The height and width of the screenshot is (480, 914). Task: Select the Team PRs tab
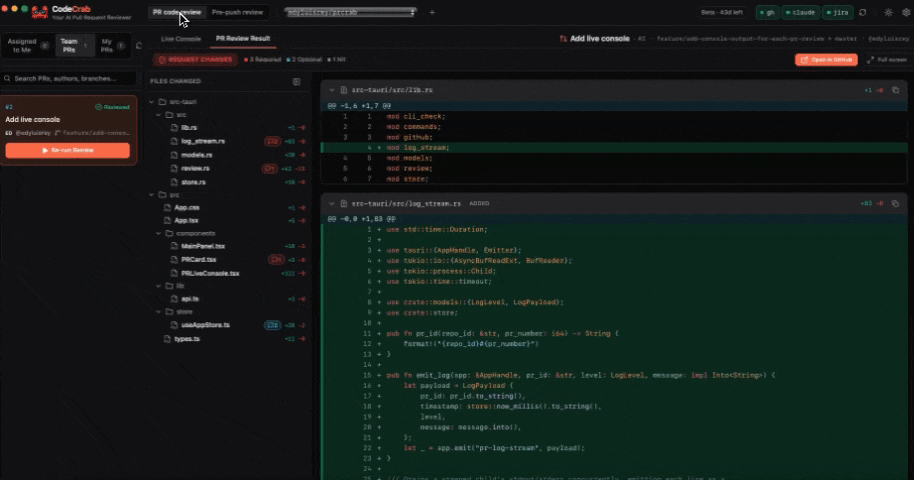click(x=74, y=45)
